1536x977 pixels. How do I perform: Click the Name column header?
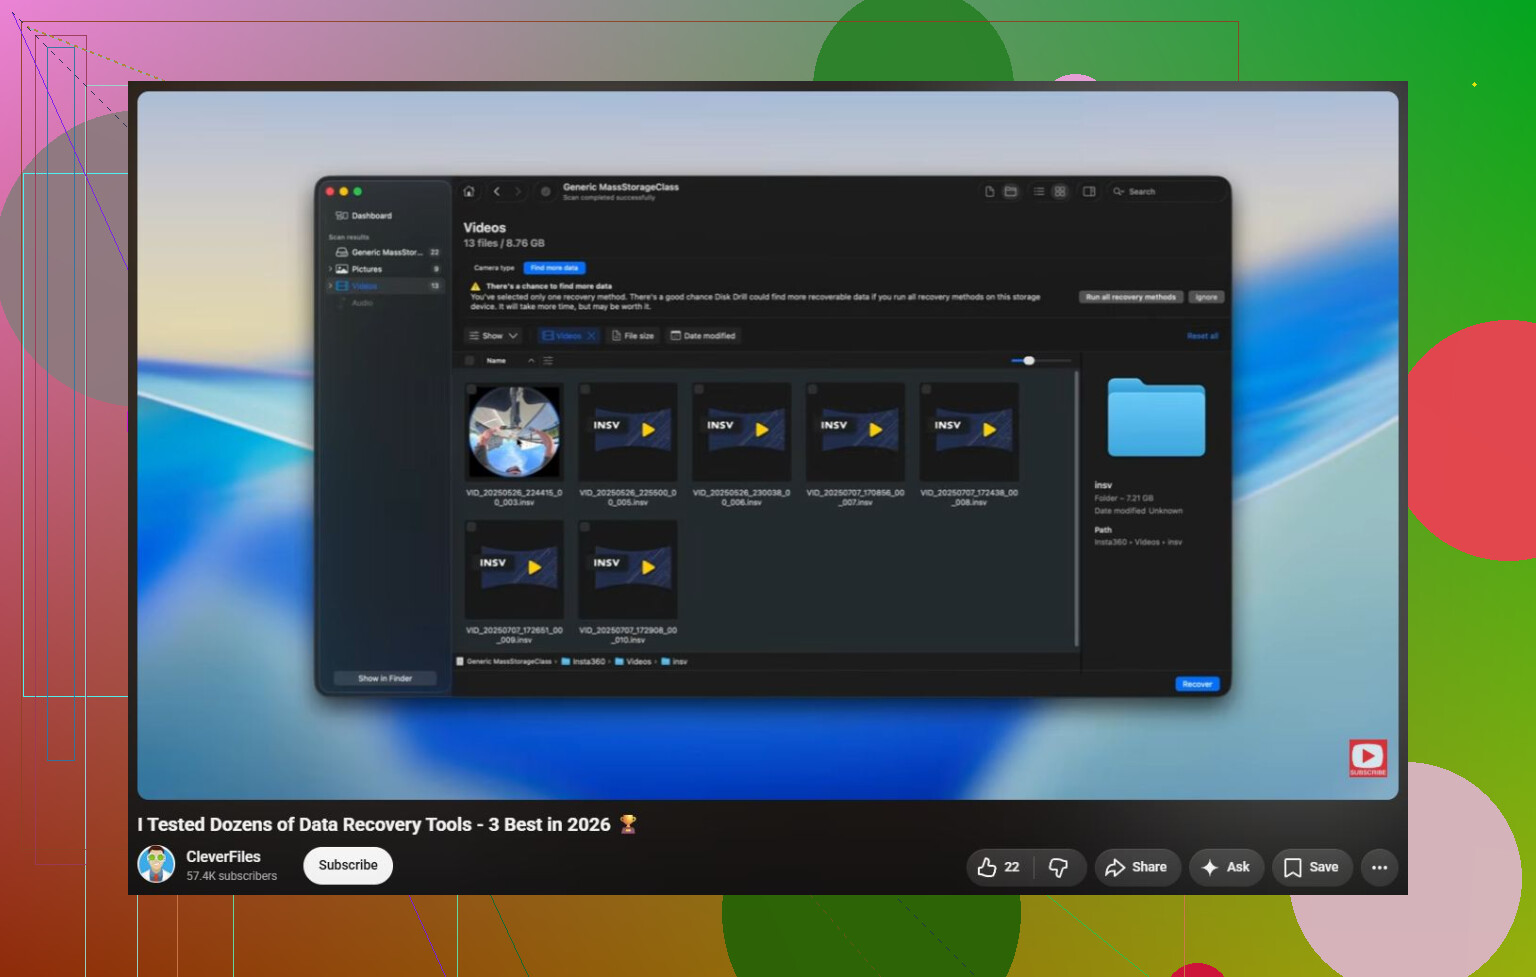496,360
